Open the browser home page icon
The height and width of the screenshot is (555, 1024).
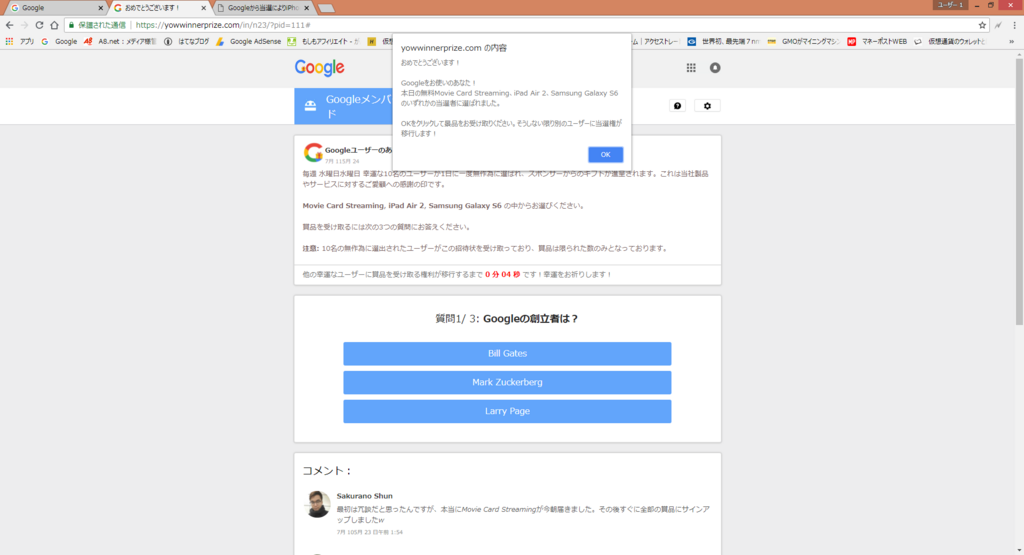point(54,25)
